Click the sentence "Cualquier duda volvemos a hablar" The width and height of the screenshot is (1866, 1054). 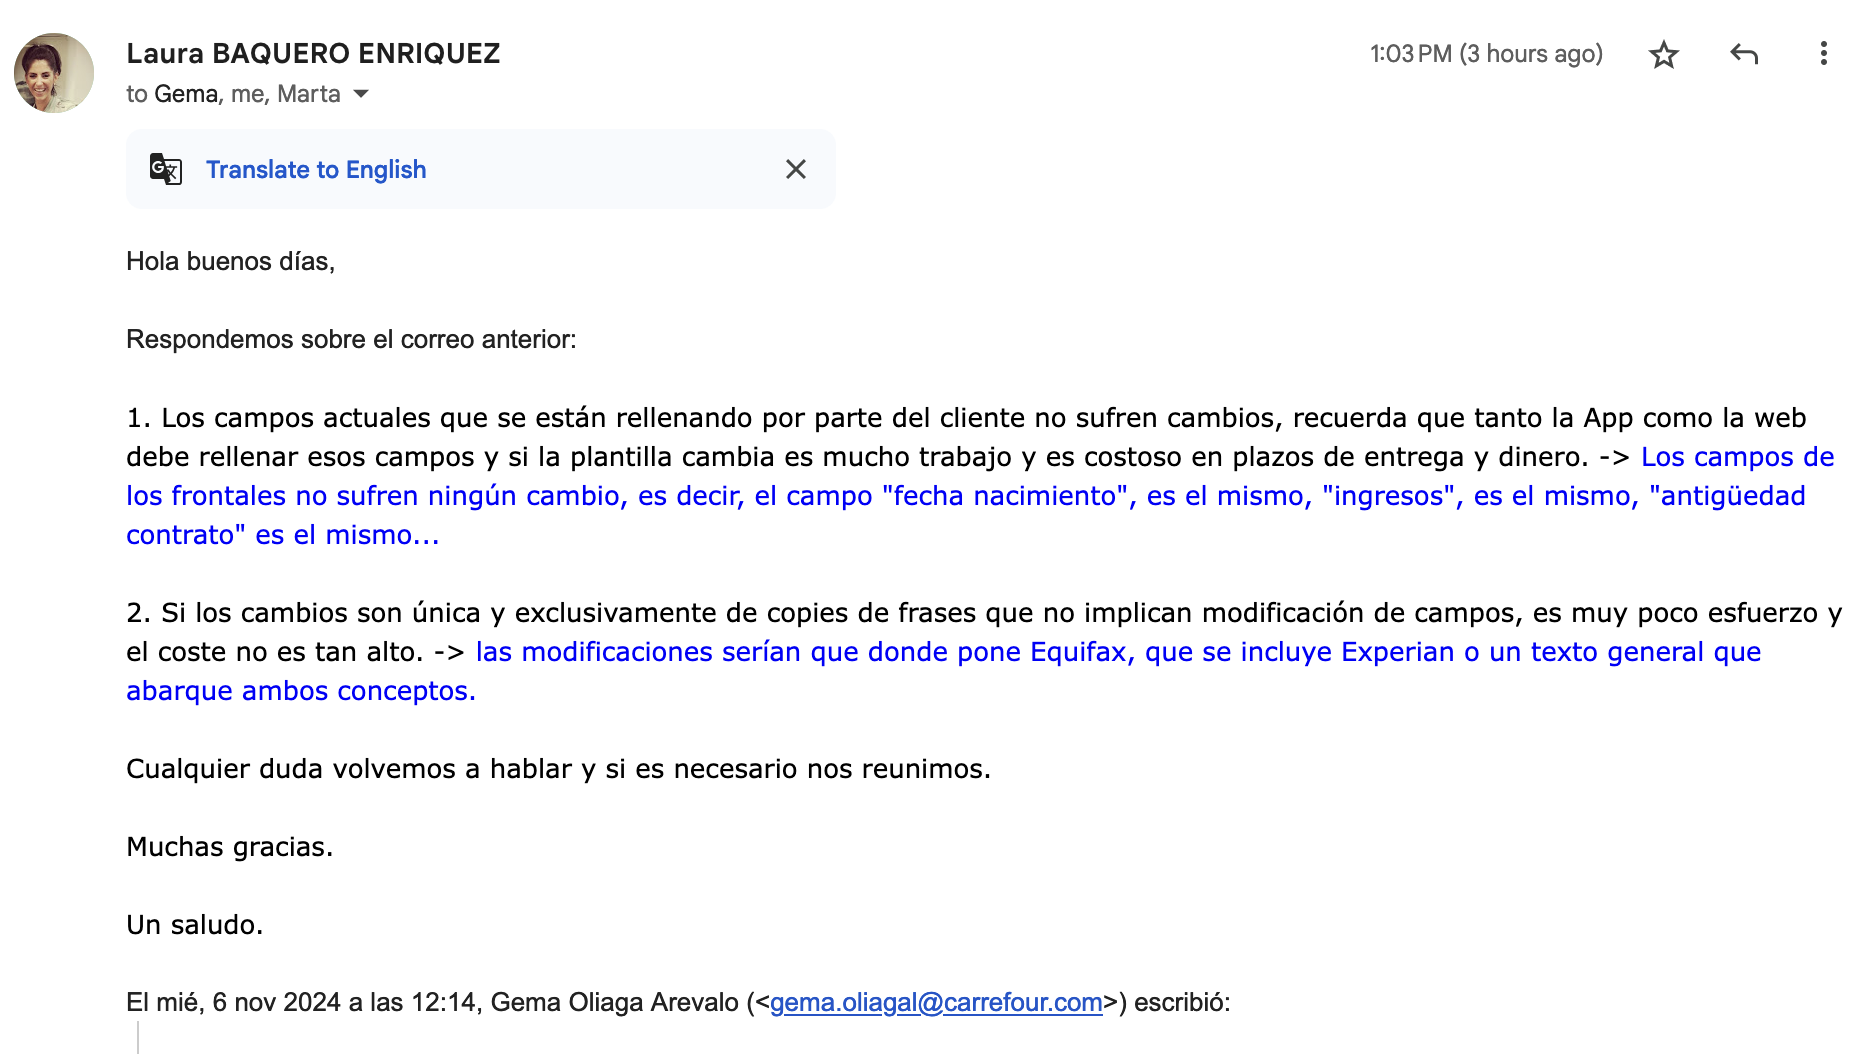click(558, 769)
